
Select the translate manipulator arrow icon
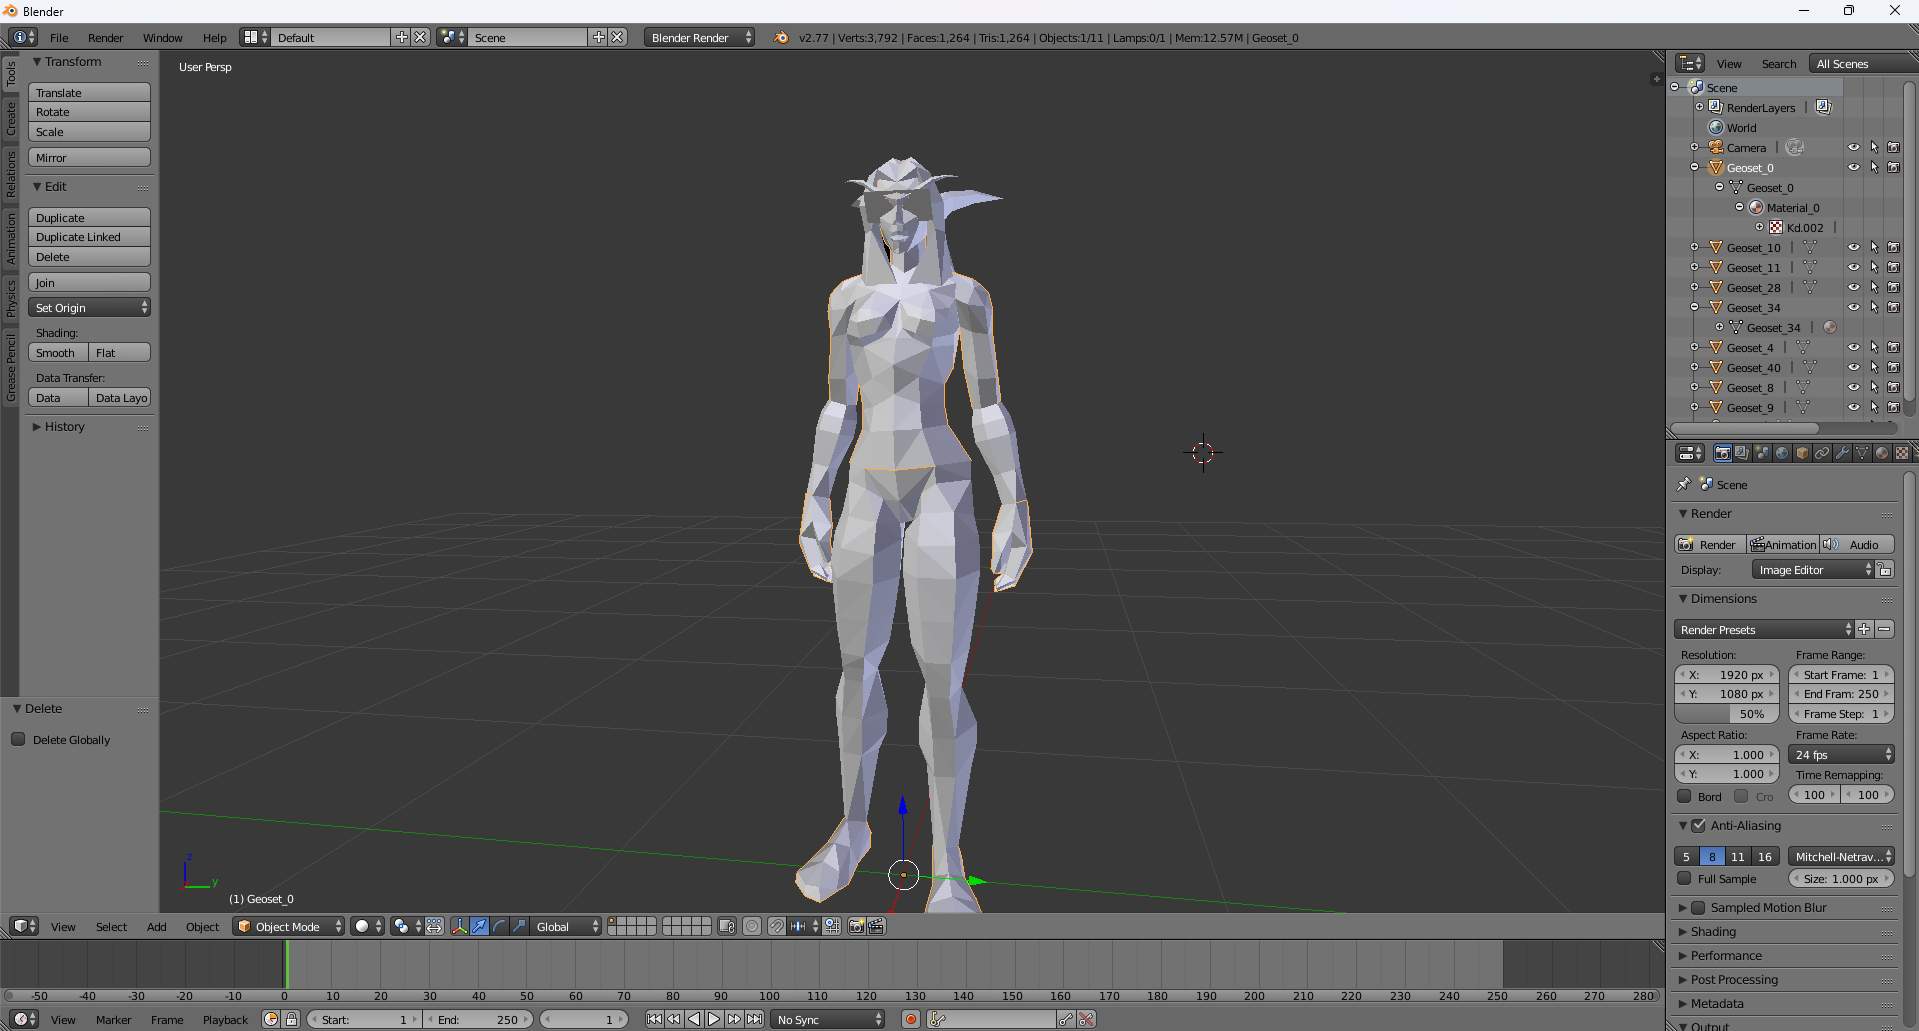tap(480, 926)
